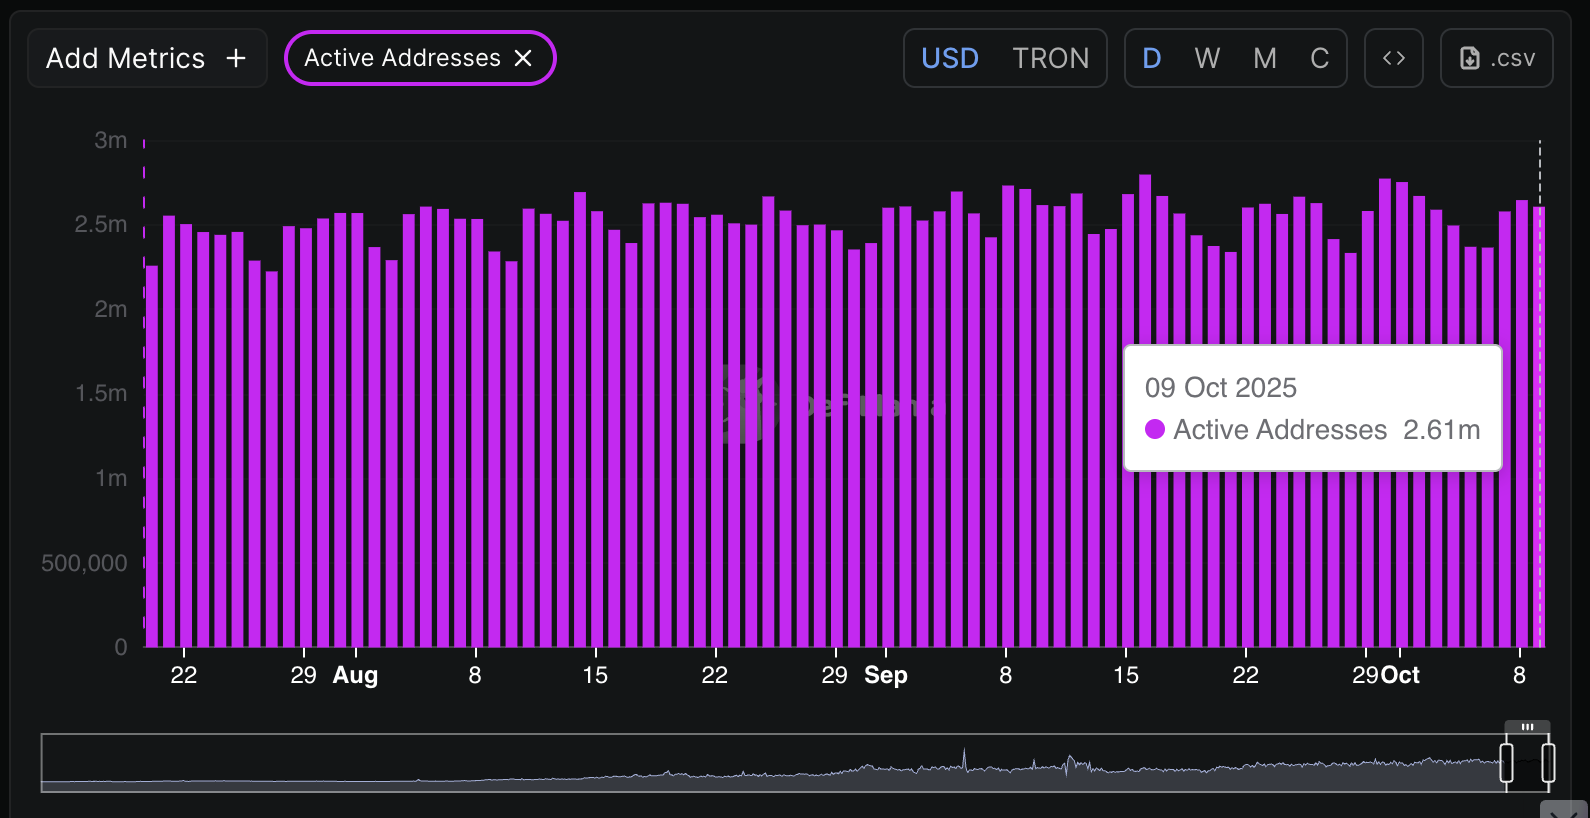Click the Active Addresses metric chip

(x=402, y=59)
